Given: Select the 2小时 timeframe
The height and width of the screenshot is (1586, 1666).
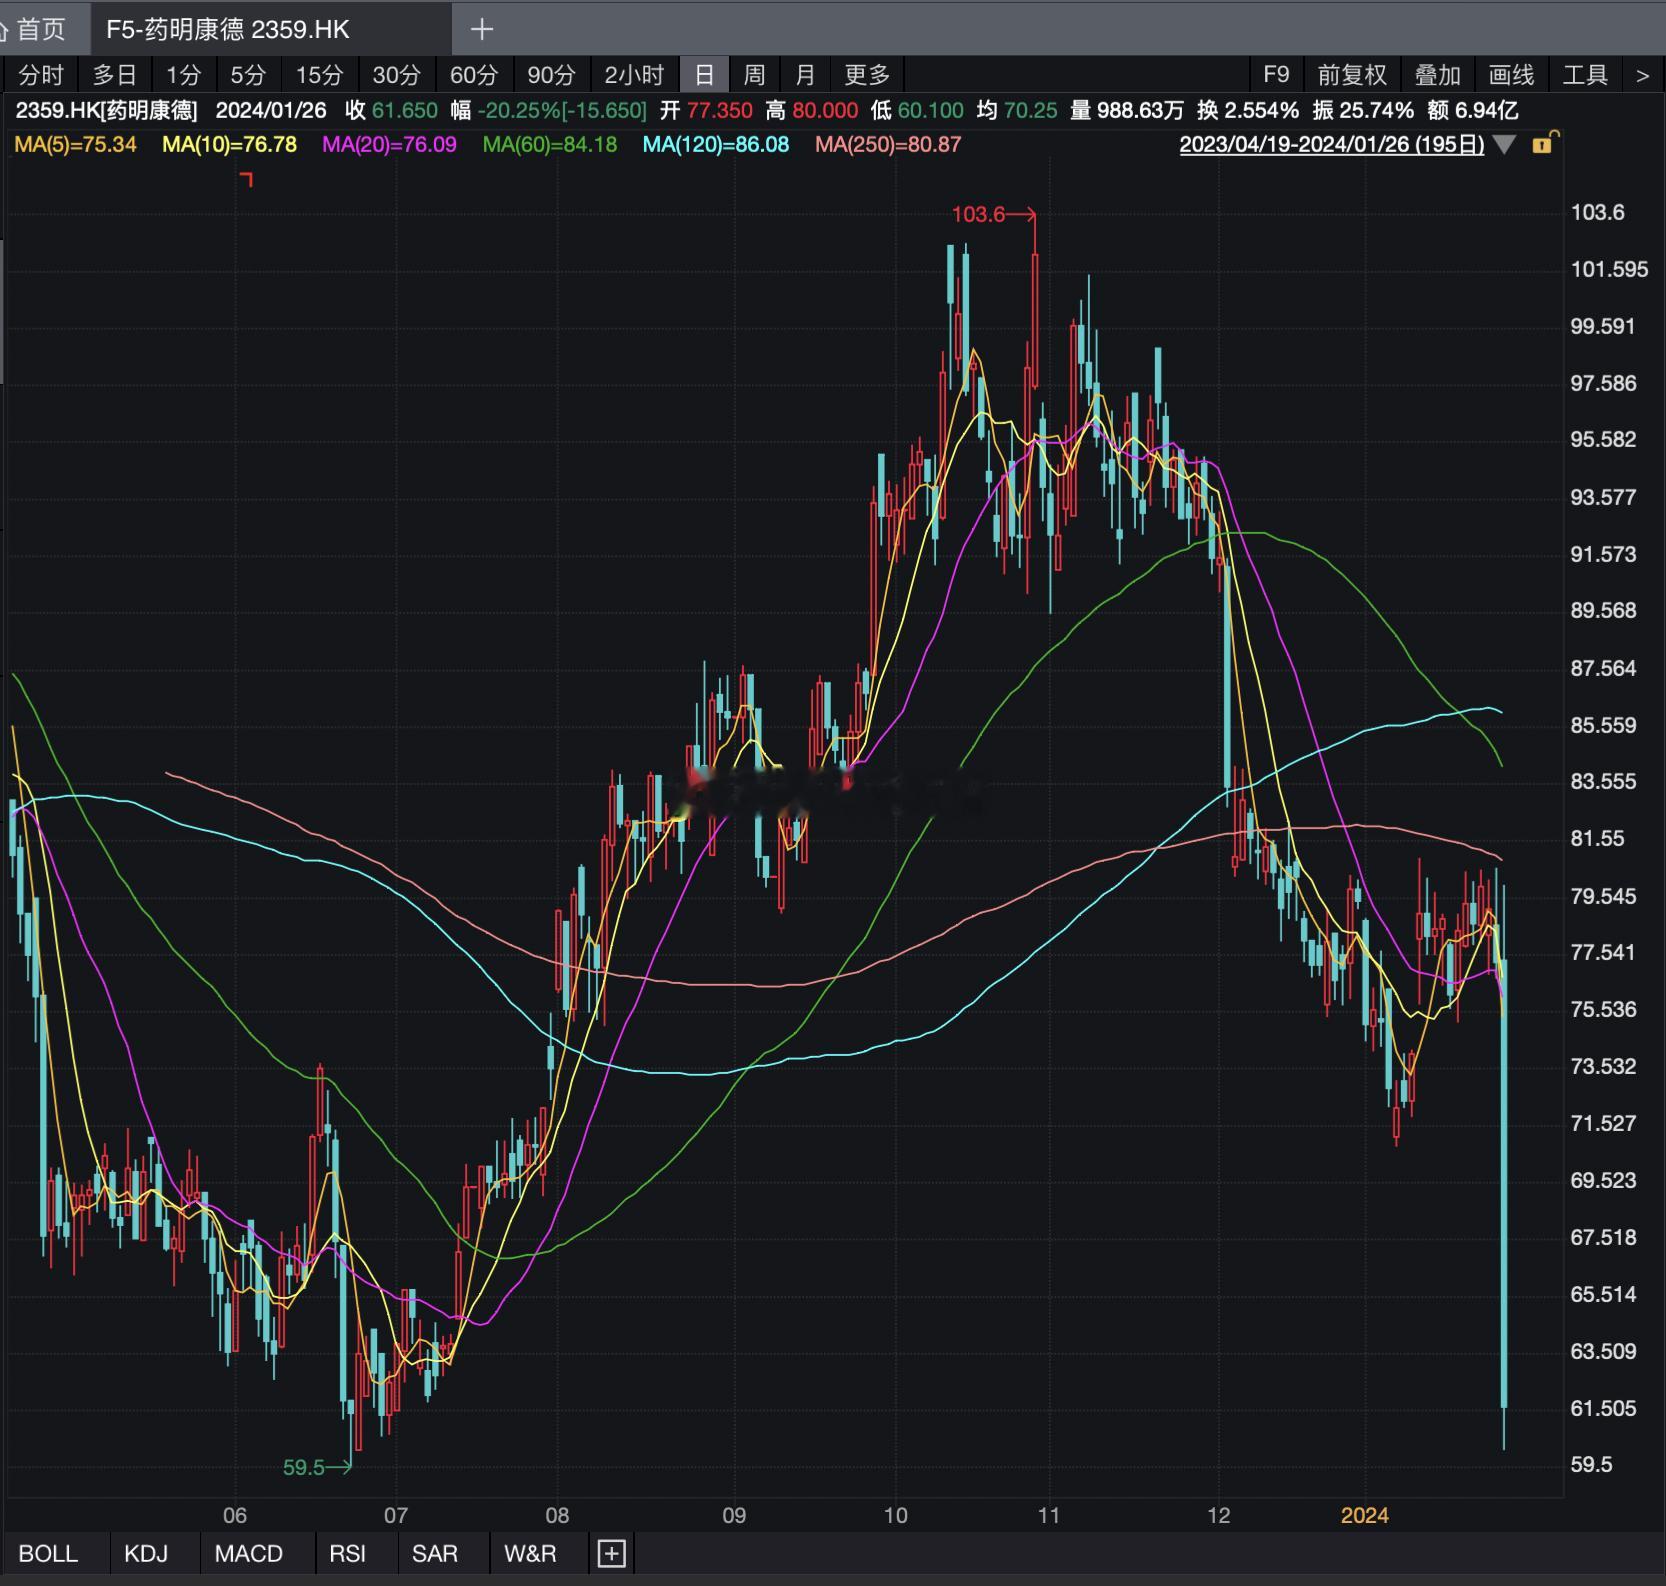Looking at the screenshot, I should coord(634,75).
